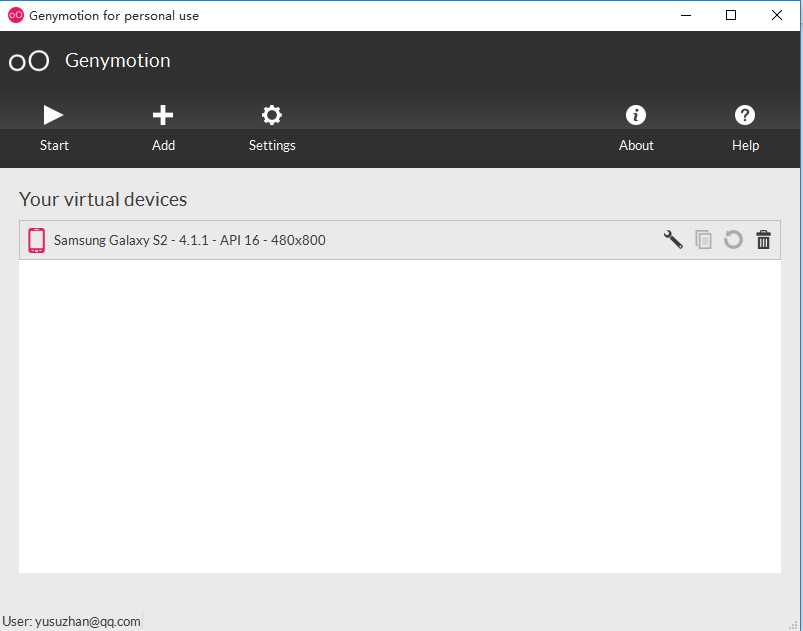
Task: Clone the Samsung Galaxy S2 device
Action: tap(703, 240)
